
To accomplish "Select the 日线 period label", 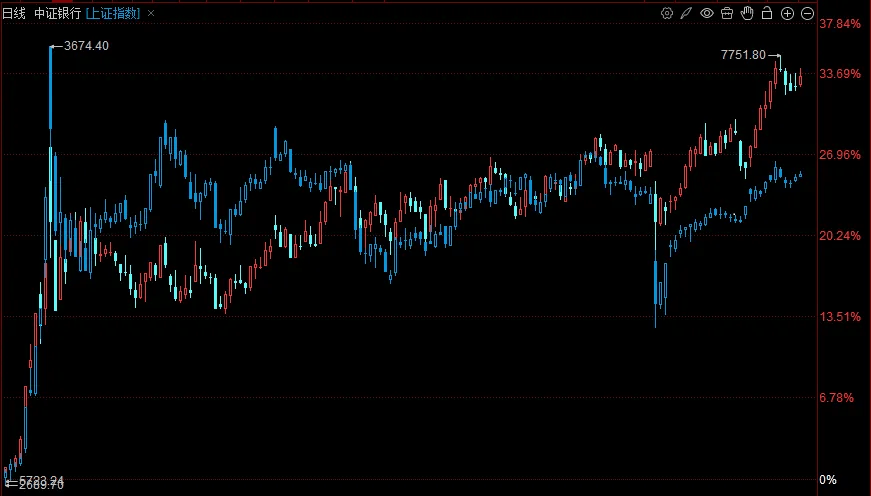I will [14, 13].
